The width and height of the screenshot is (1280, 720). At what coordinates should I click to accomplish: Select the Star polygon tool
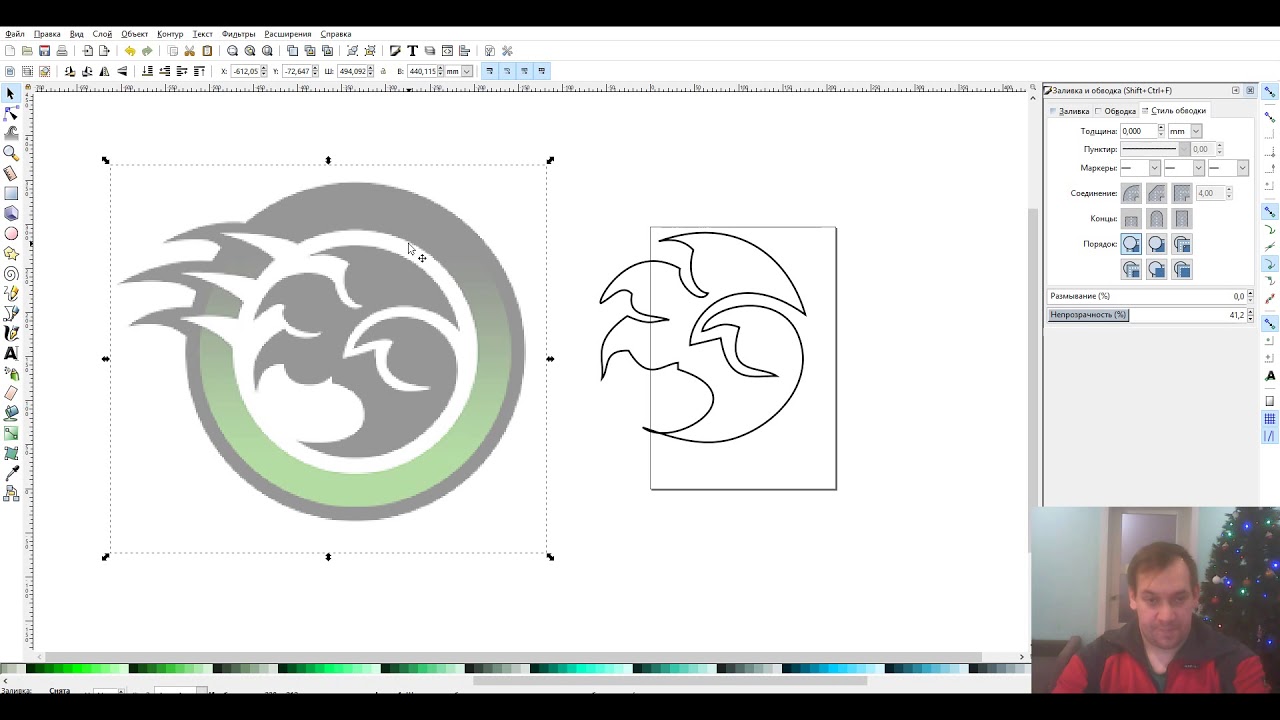coord(11,253)
